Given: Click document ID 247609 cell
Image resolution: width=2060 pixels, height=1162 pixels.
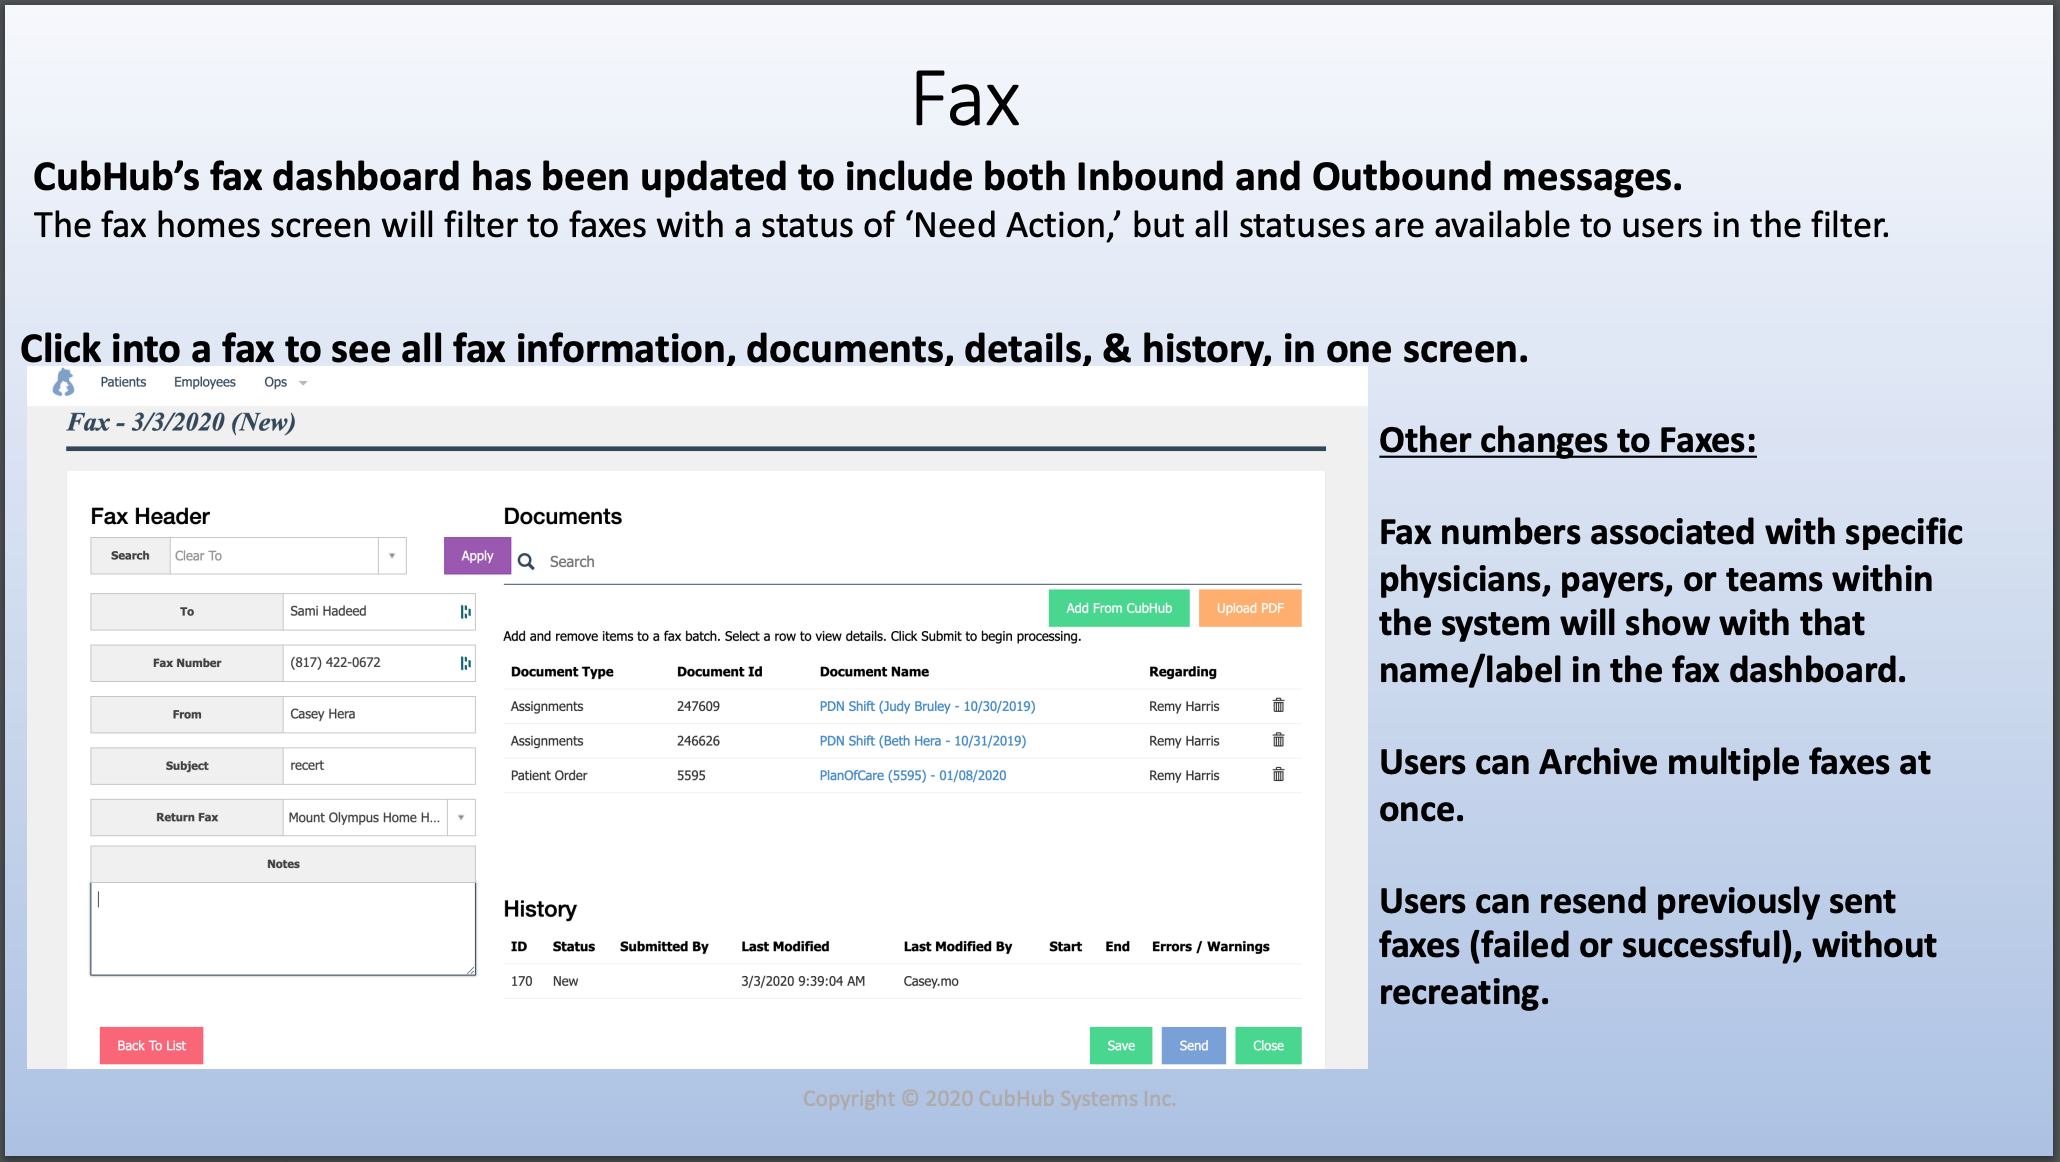Looking at the screenshot, I should coord(698,706).
